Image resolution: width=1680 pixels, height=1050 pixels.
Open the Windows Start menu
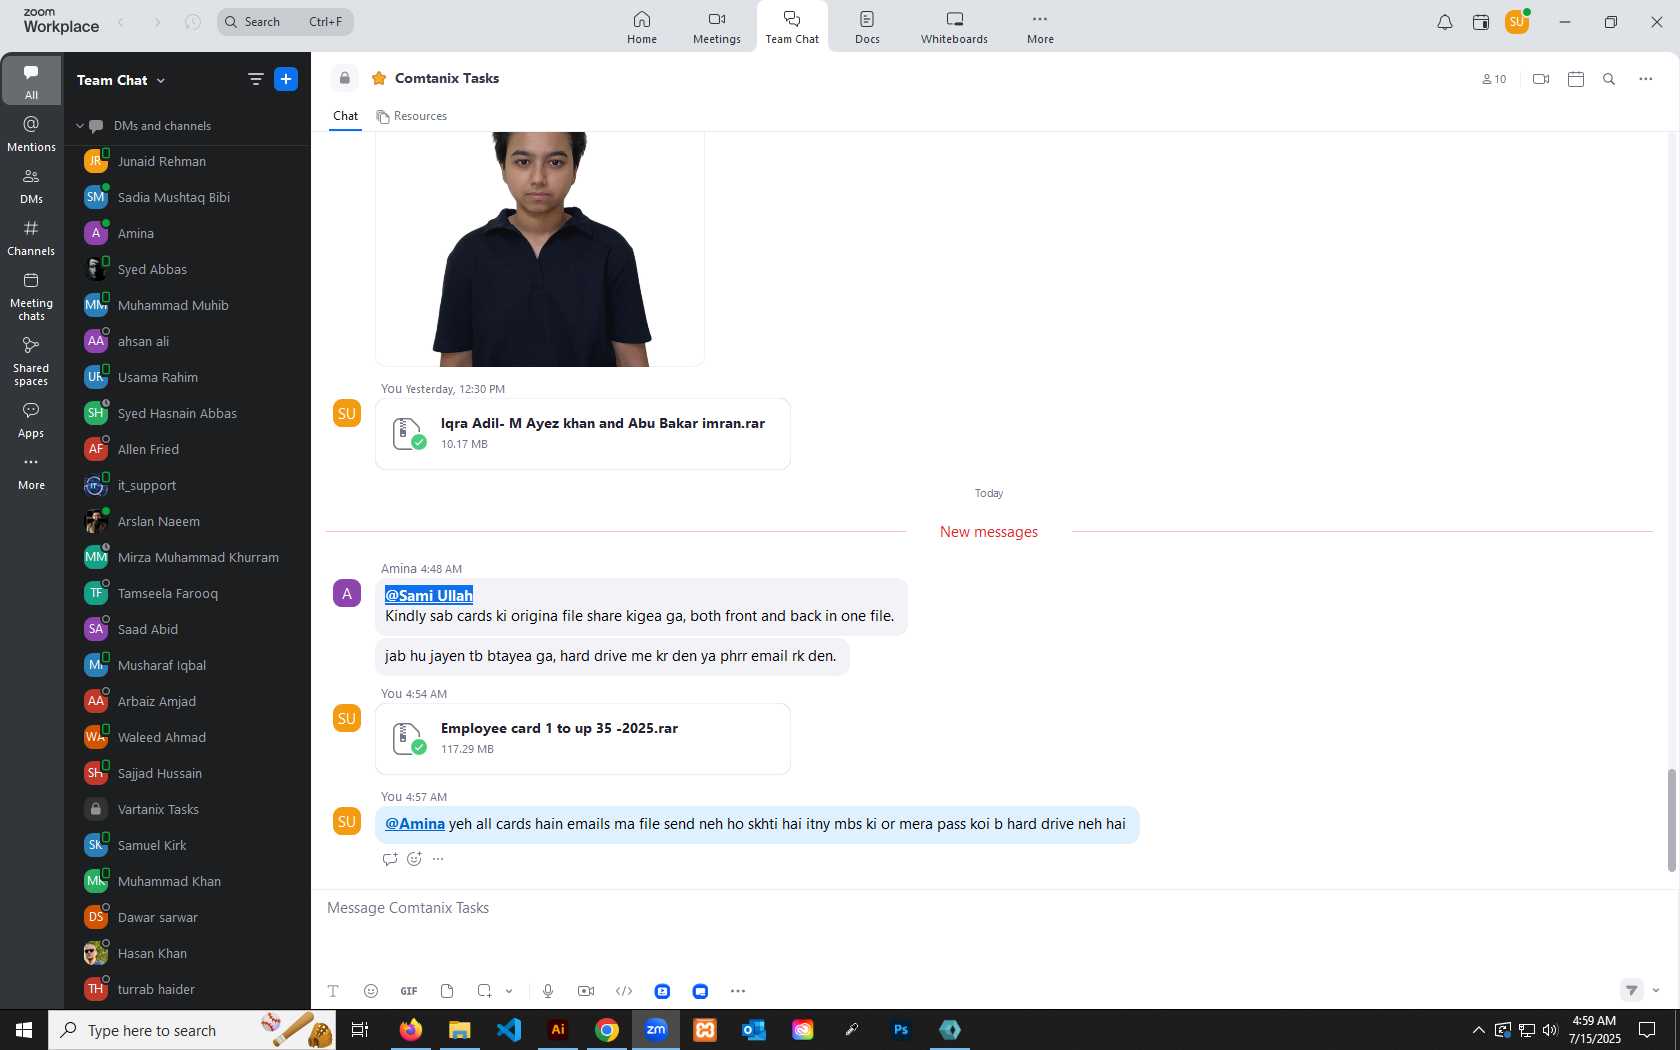[24, 1030]
